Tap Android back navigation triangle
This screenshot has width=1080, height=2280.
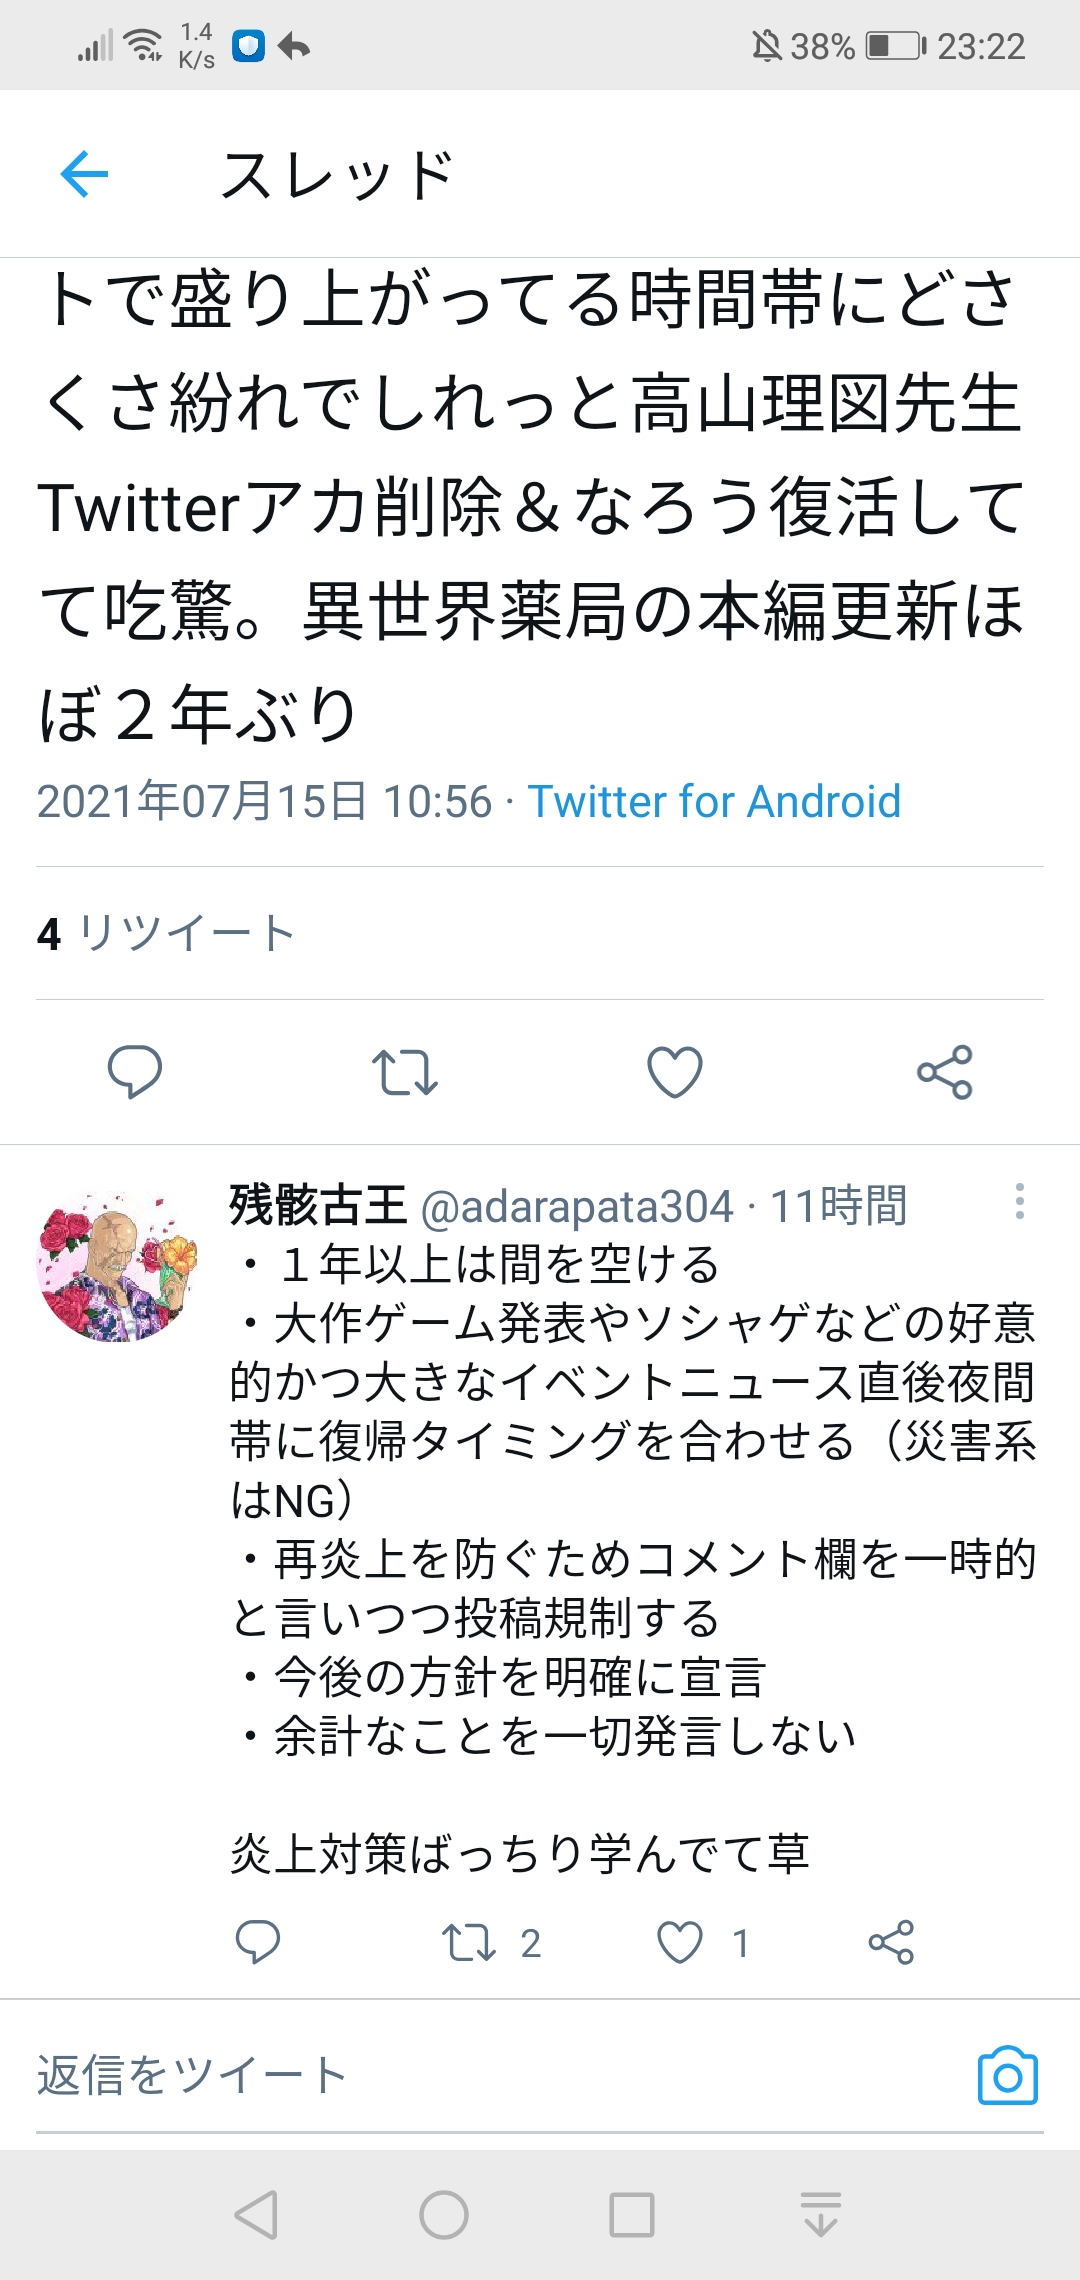pos(256,2215)
